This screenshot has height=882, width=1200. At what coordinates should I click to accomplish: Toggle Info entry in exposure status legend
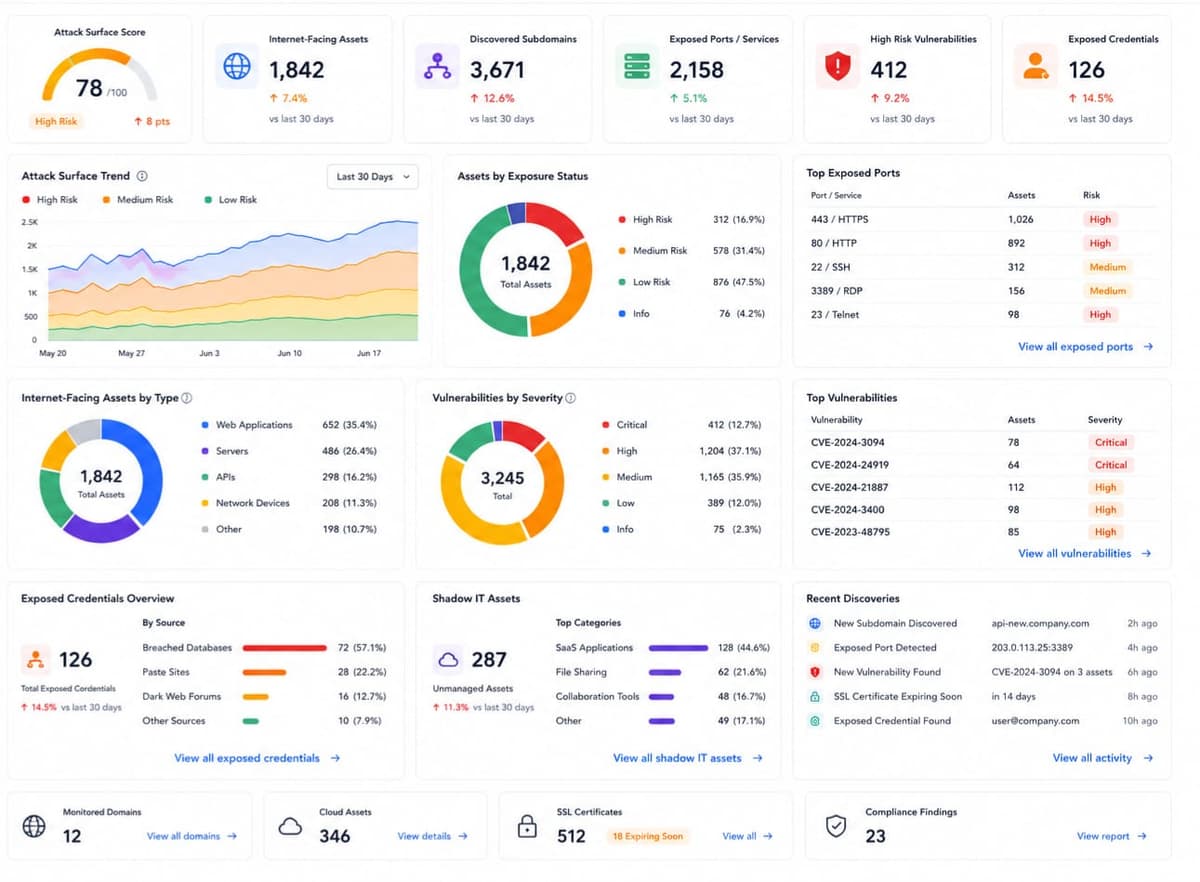[x=634, y=313]
